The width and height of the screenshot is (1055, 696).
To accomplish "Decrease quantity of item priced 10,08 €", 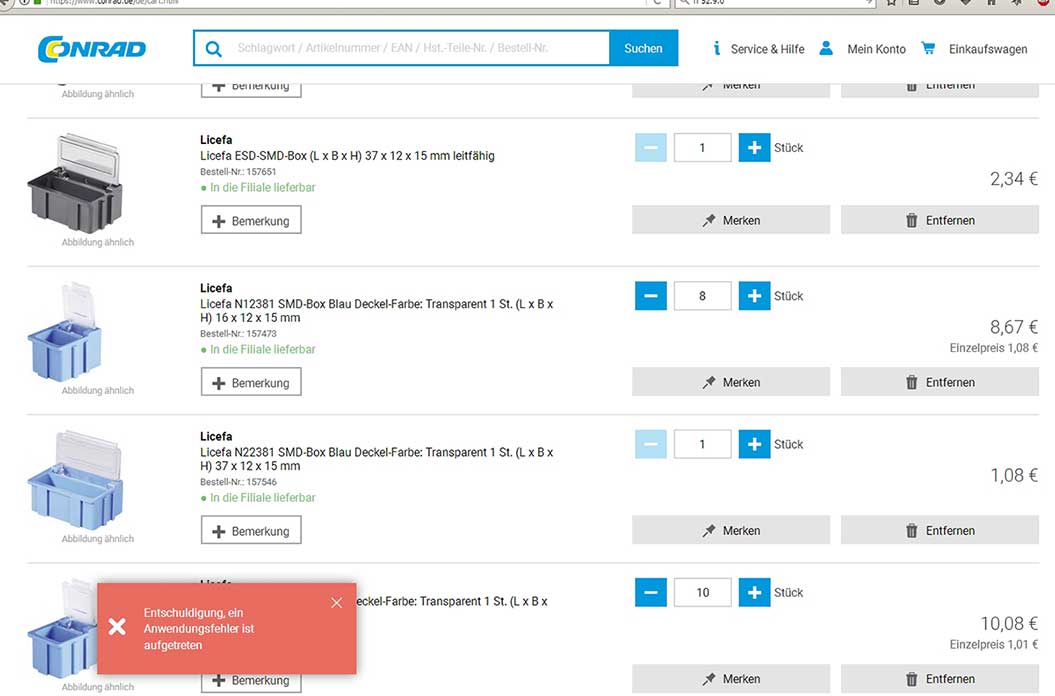I will point(651,592).
